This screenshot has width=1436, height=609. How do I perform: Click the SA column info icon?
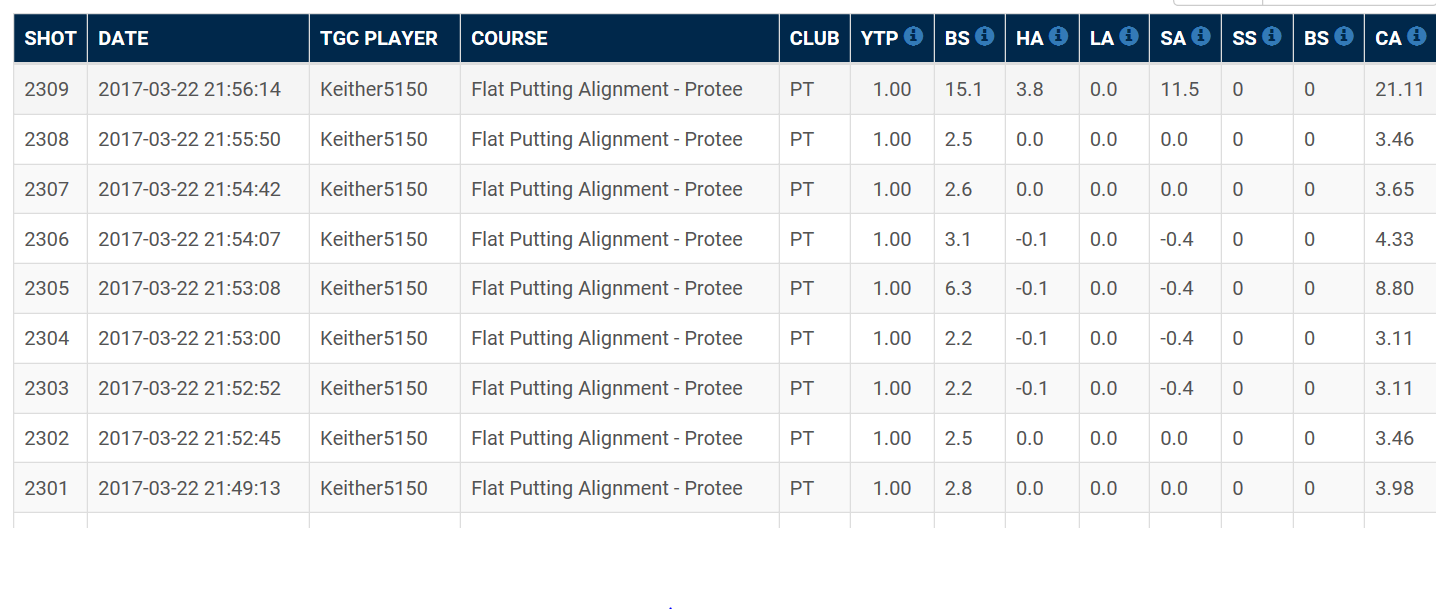click(x=1201, y=36)
